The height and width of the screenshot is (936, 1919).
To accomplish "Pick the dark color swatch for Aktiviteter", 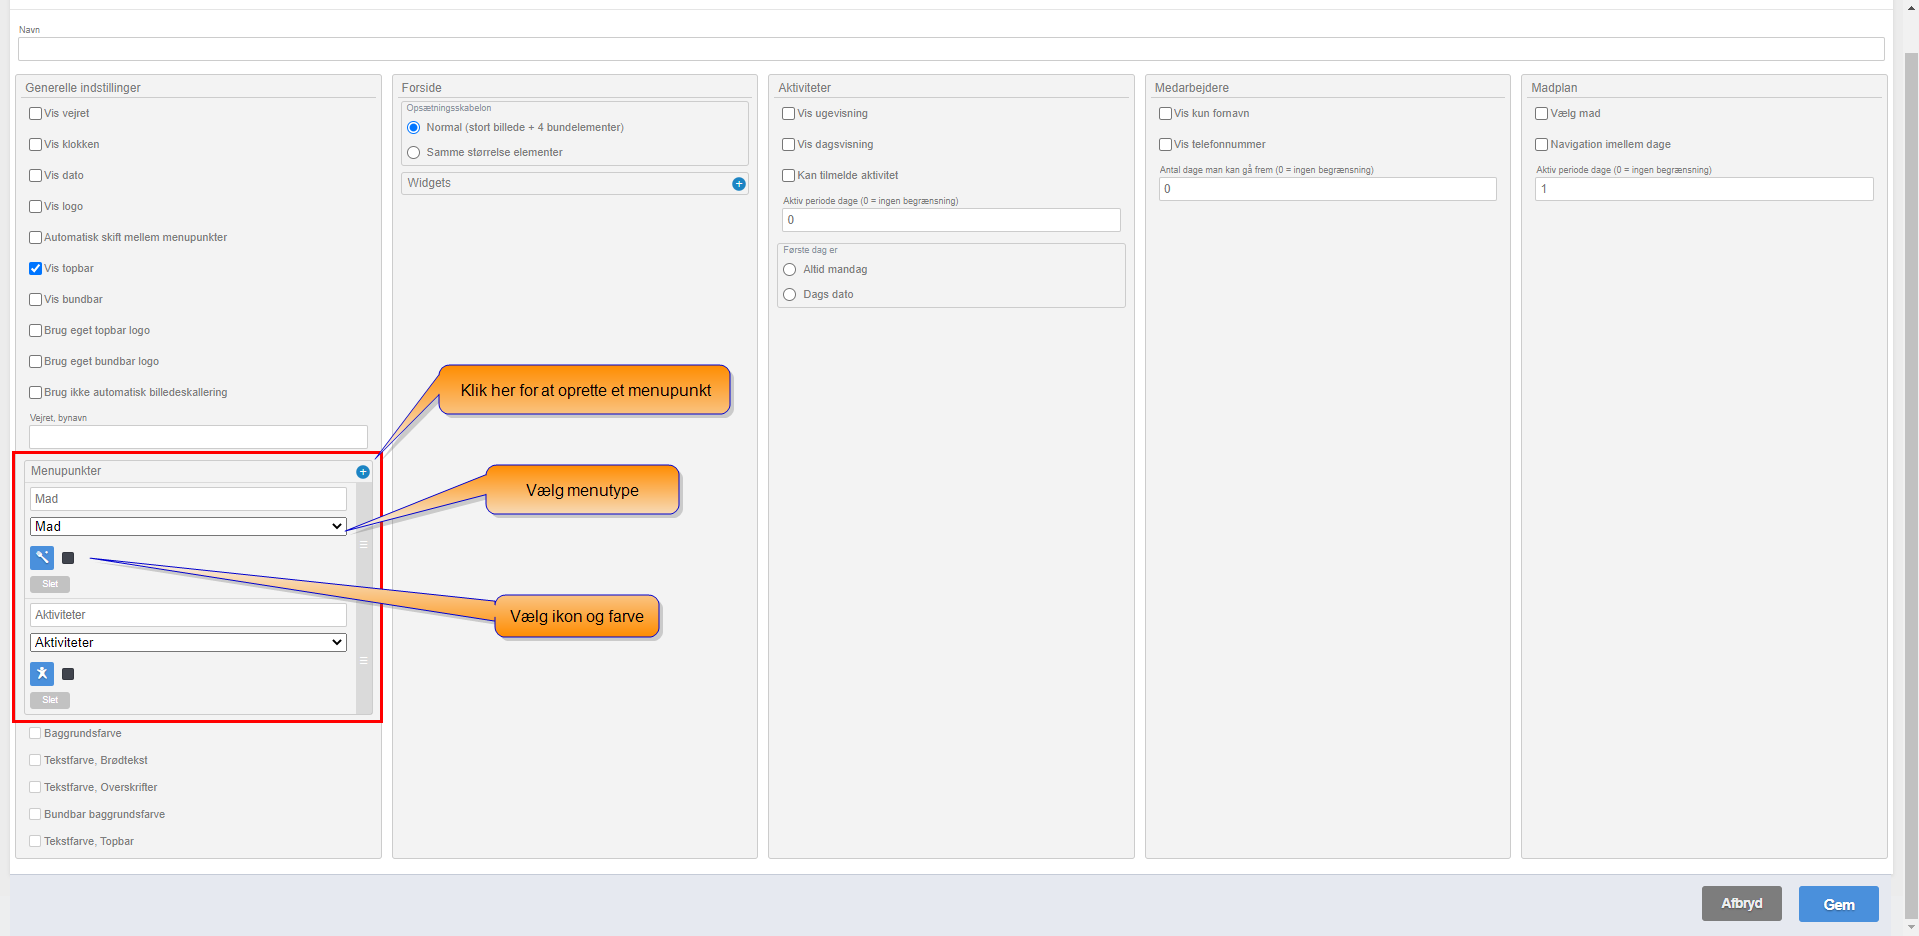I will pos(68,674).
